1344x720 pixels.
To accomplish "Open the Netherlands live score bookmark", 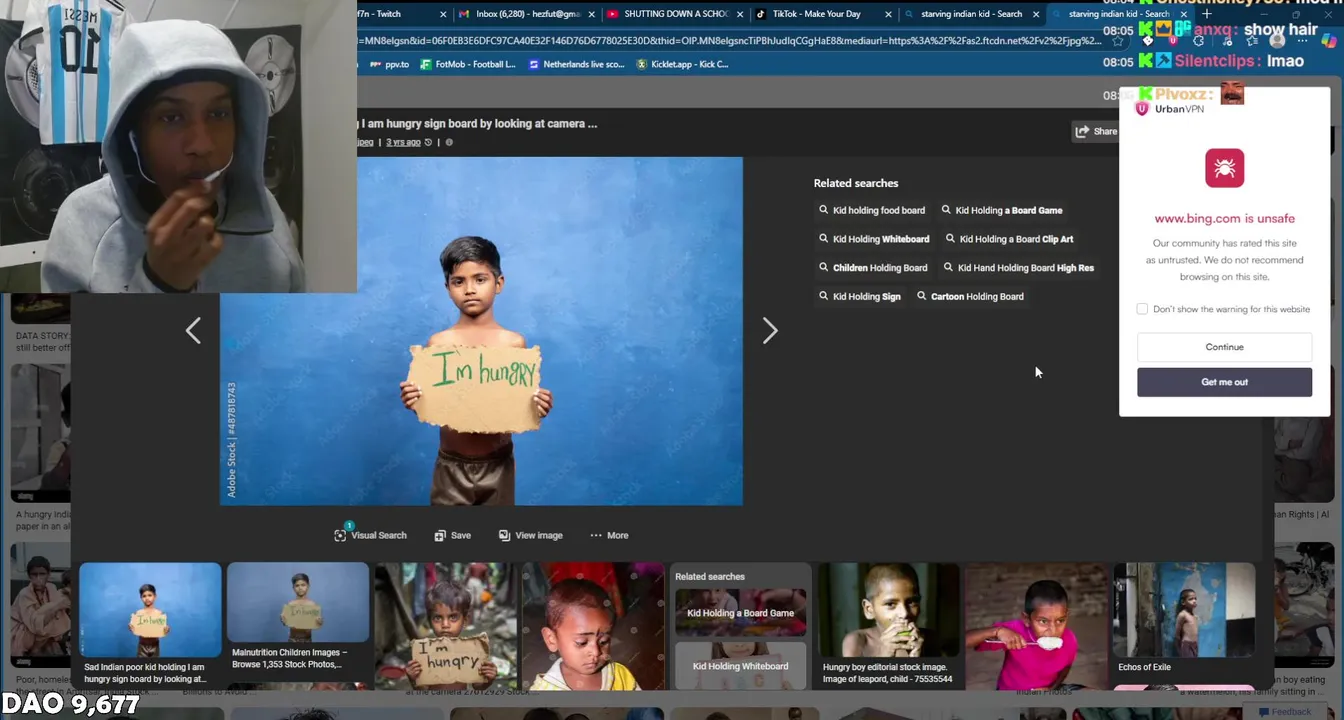I will pyautogui.click(x=576, y=64).
